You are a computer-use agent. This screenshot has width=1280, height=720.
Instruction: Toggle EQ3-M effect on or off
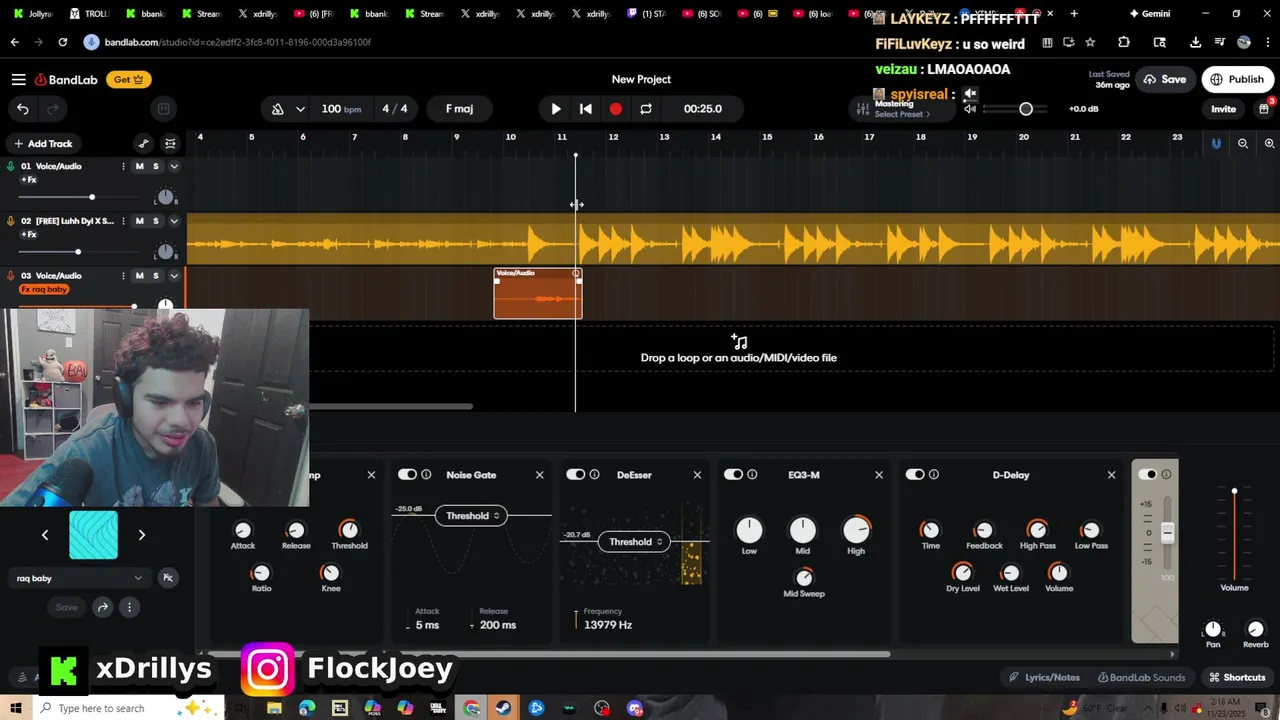pyautogui.click(x=733, y=475)
